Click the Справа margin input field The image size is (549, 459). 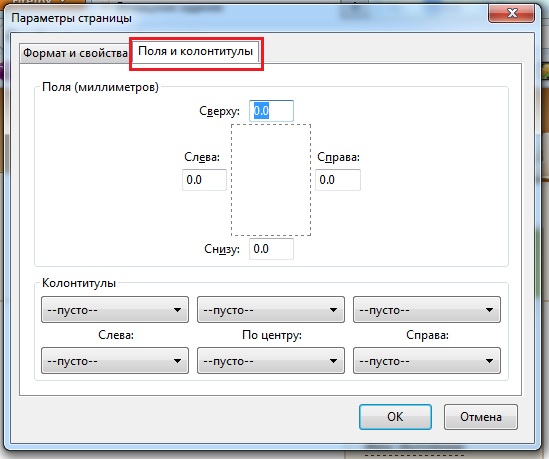click(x=338, y=180)
